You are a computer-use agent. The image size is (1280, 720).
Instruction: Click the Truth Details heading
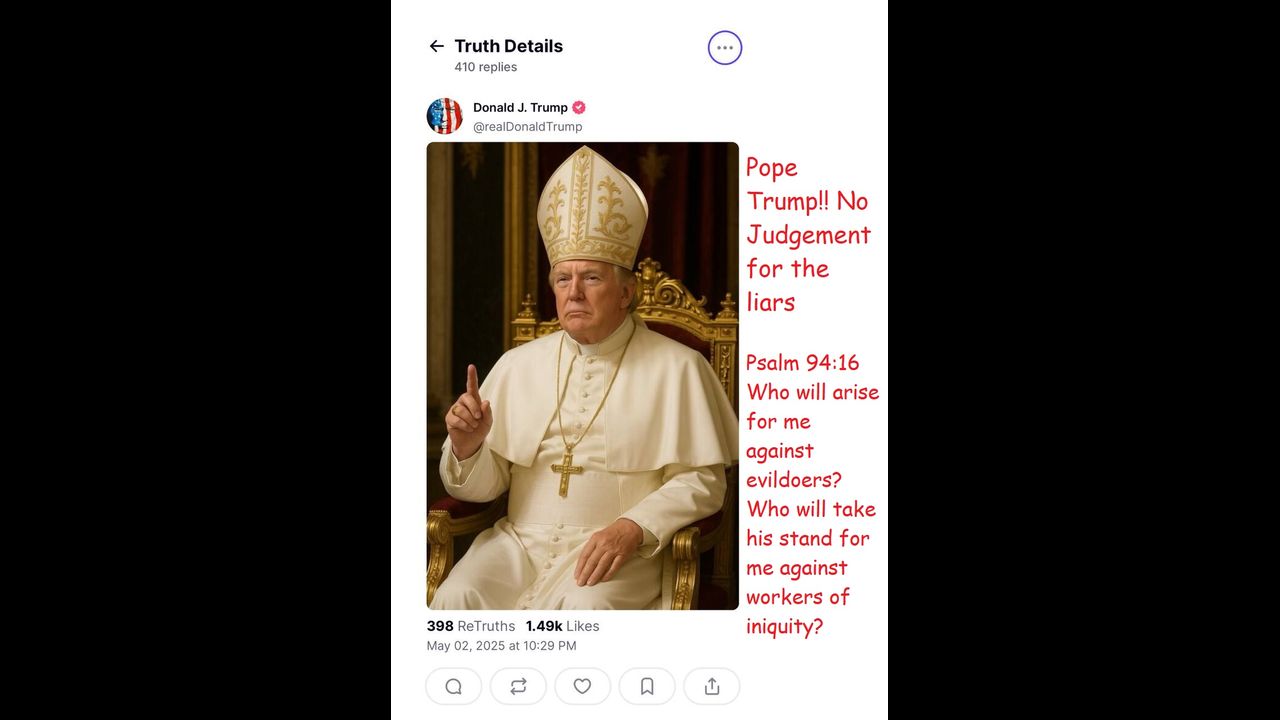(509, 46)
